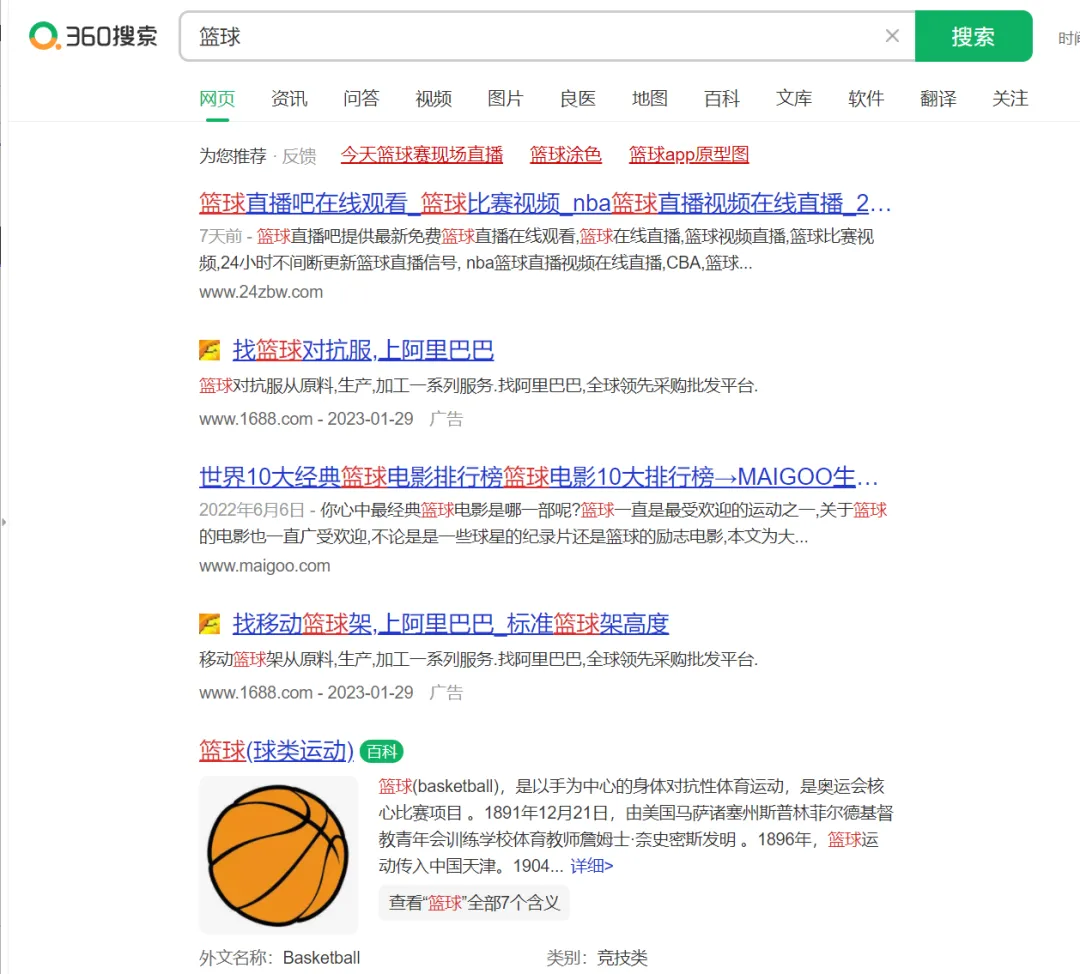
Task: Switch to the 百科 tab
Action: pos(721,99)
